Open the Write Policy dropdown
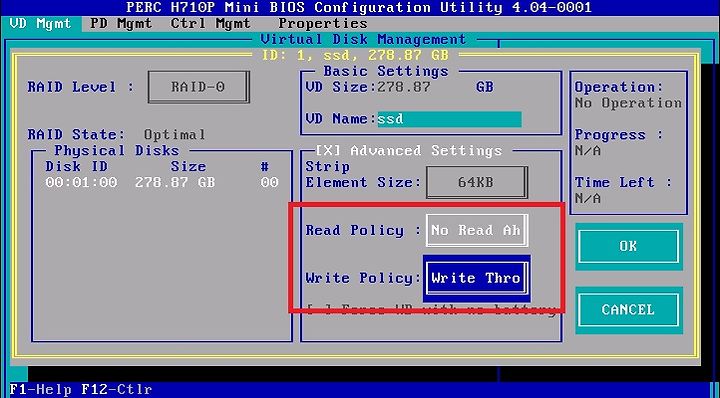This screenshot has width=720, height=398. 477,278
